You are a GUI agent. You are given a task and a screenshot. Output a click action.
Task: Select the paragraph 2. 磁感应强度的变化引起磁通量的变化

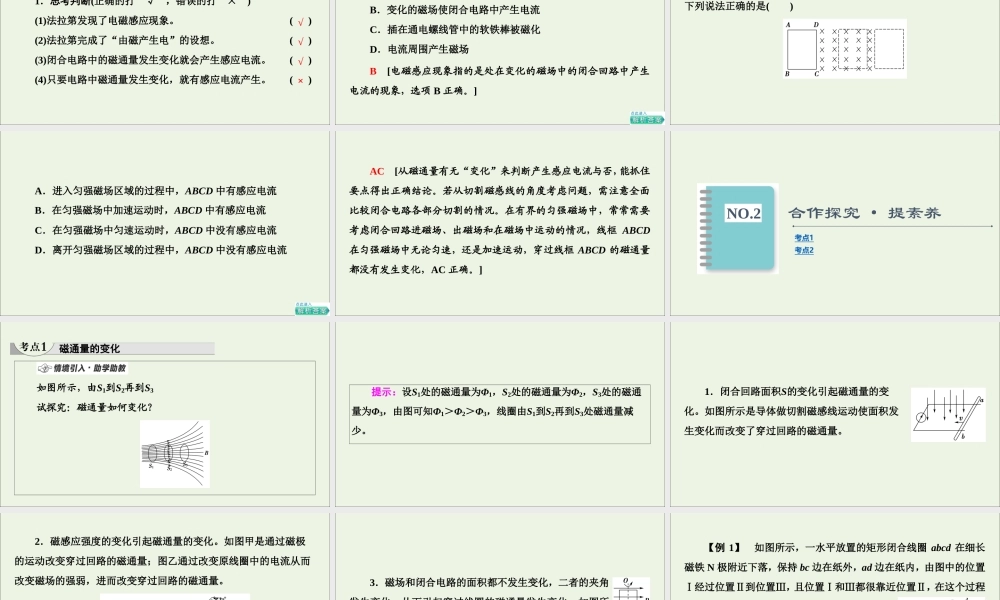pos(163,561)
